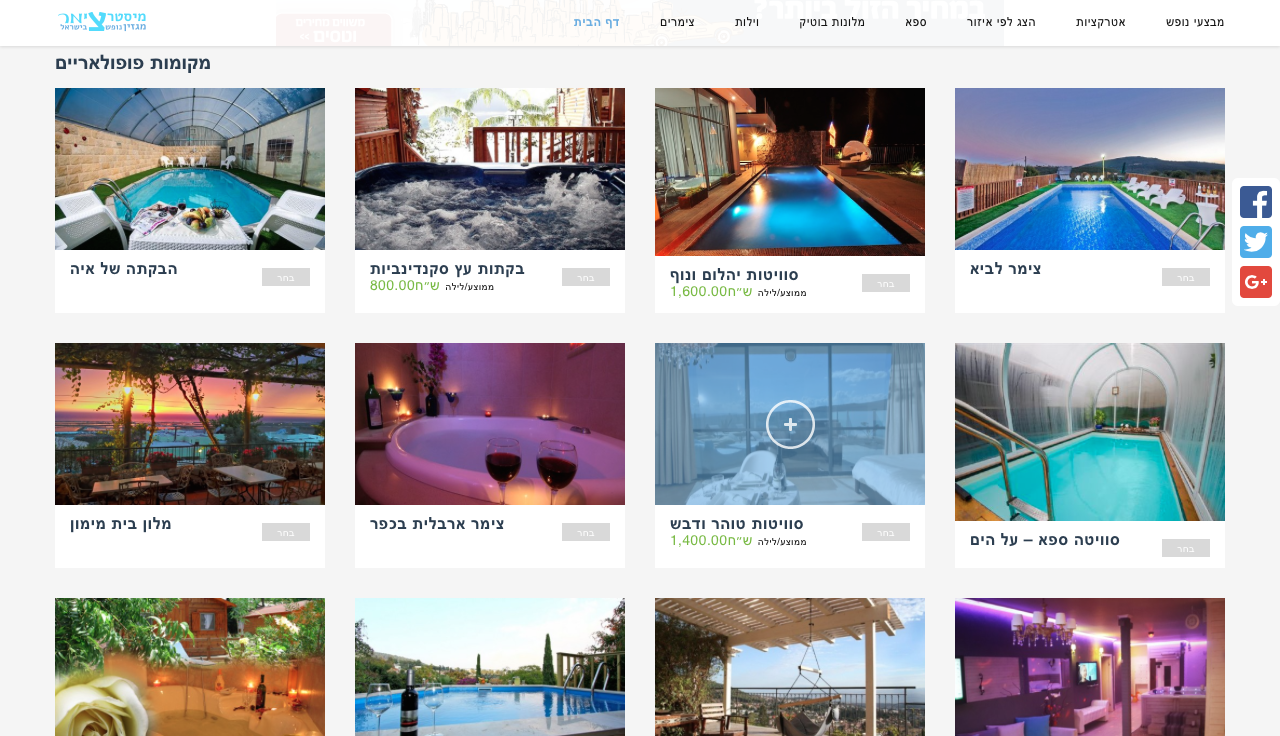This screenshot has width=1280, height=736.
Task: Share page via Google Plus icon
Action: click(1256, 282)
